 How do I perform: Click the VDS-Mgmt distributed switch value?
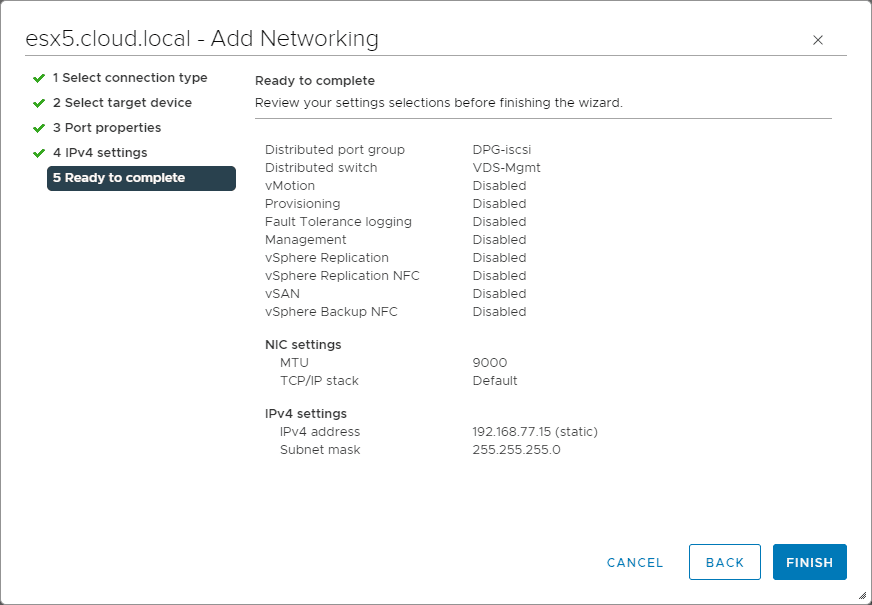click(x=506, y=168)
